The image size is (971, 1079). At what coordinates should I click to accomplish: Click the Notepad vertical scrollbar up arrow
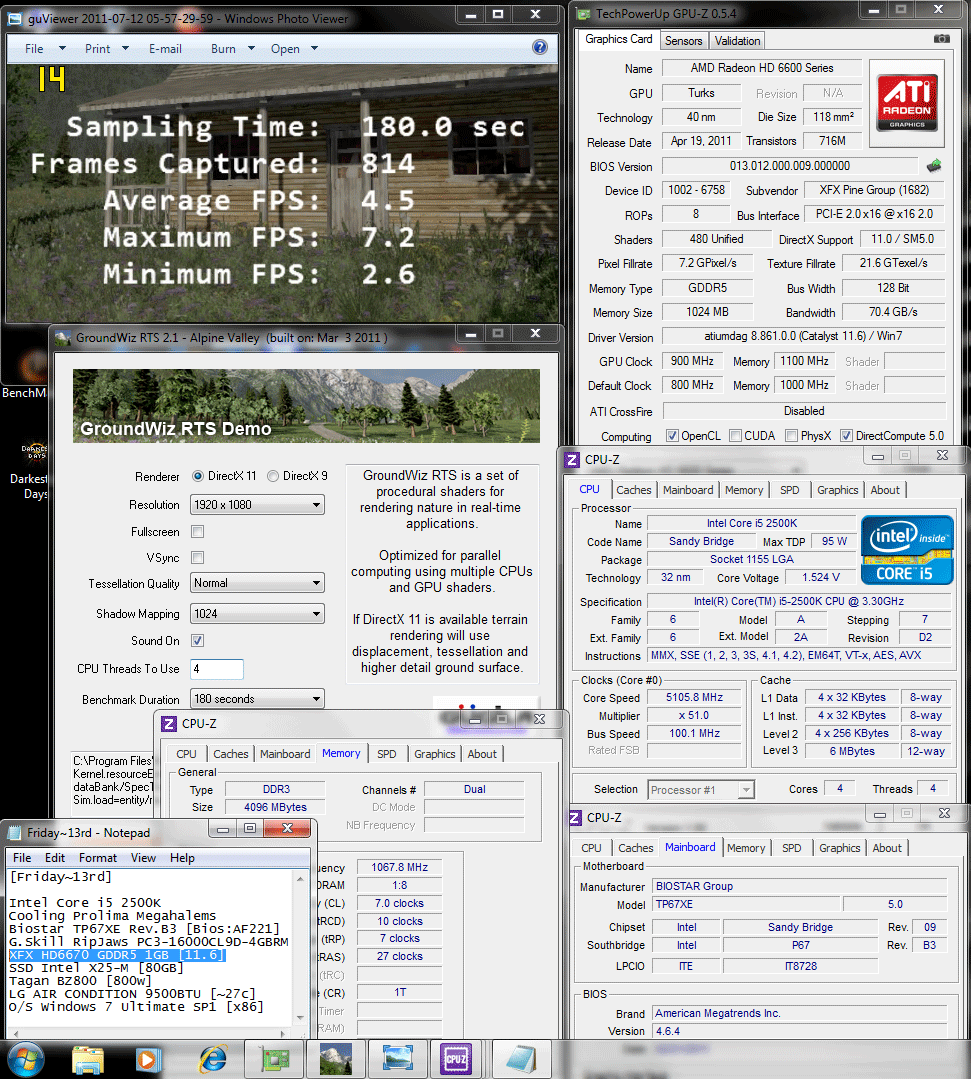pos(300,879)
